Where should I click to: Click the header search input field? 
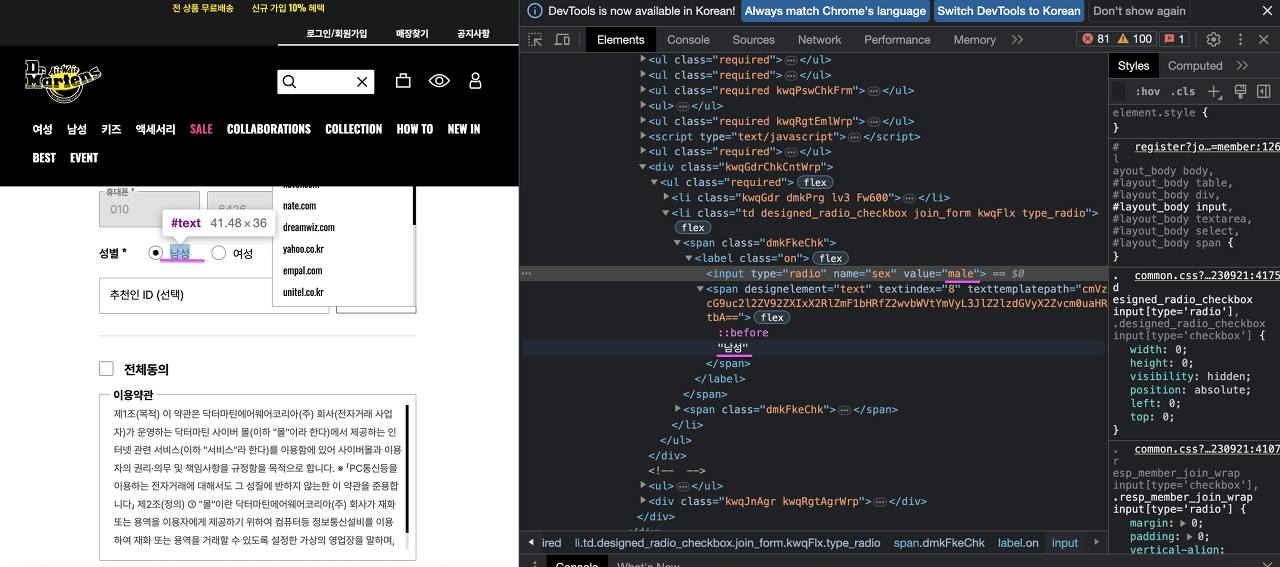[326, 82]
